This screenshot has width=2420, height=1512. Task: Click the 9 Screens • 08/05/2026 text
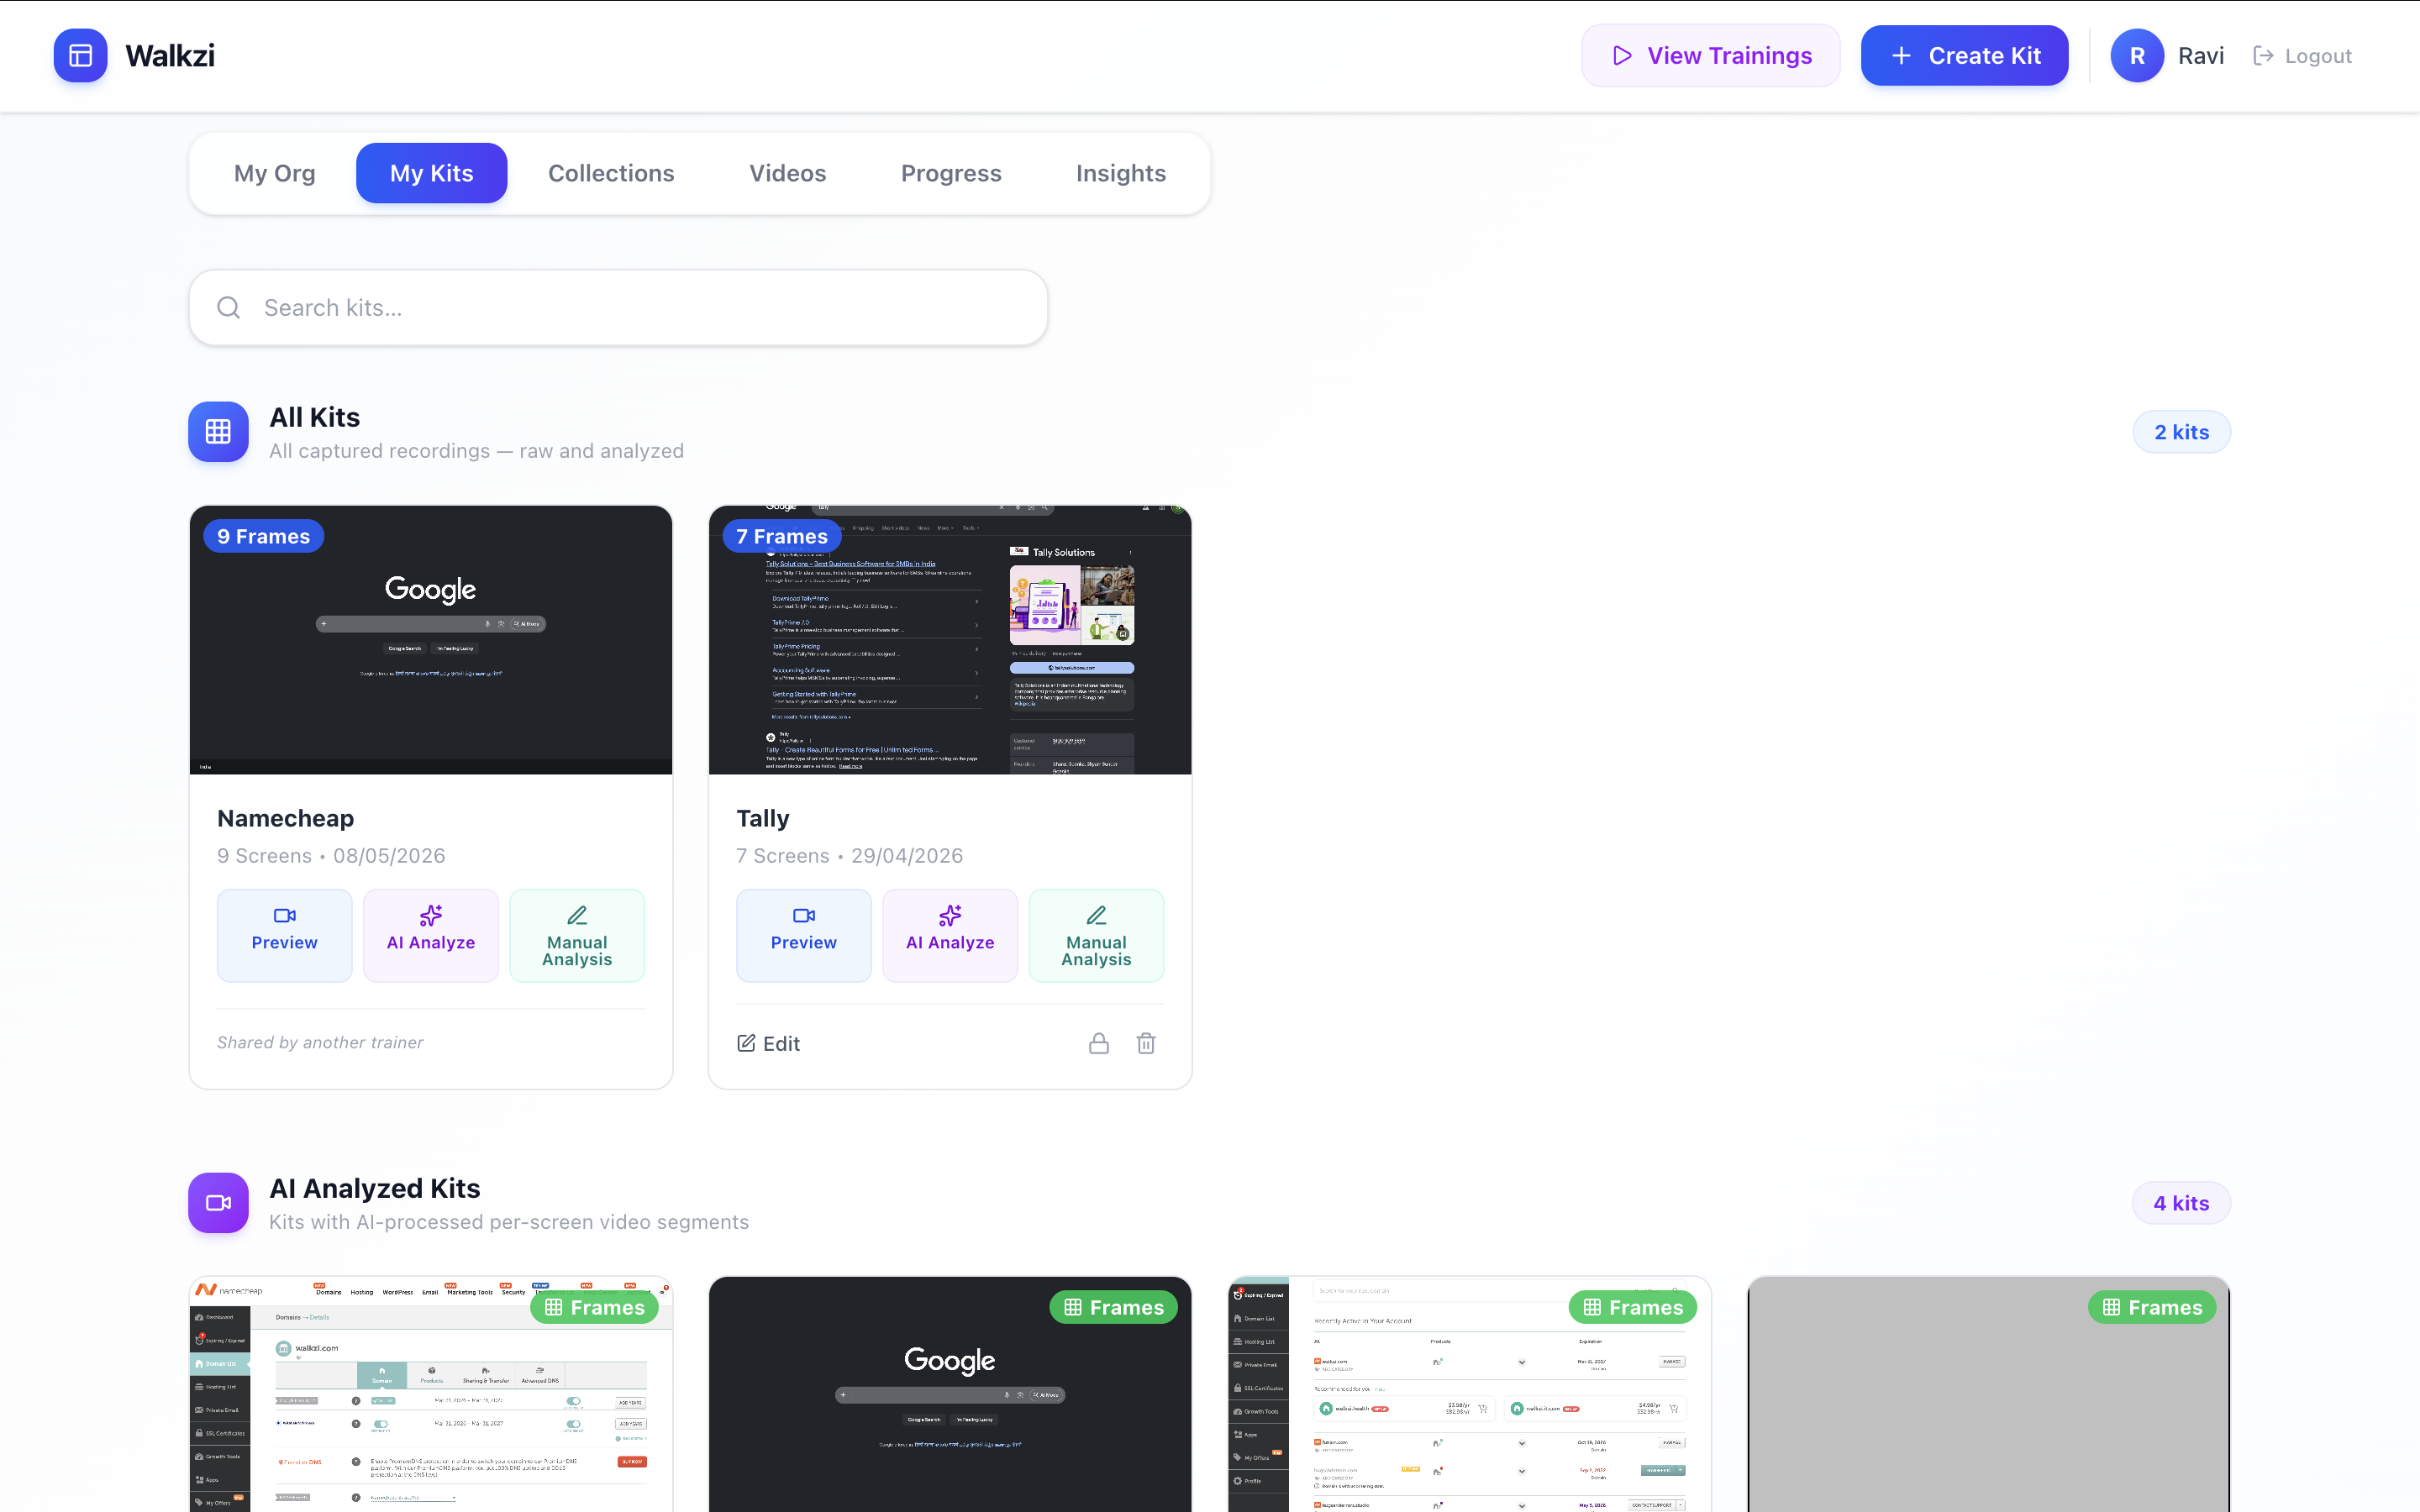coord(331,856)
